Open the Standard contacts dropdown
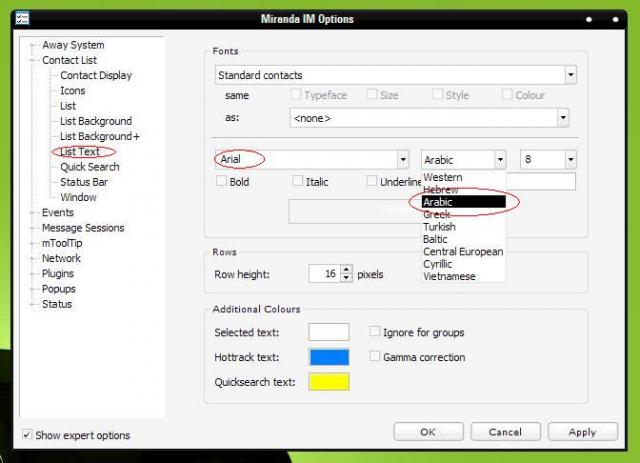The width and height of the screenshot is (640, 463). [x=571, y=75]
